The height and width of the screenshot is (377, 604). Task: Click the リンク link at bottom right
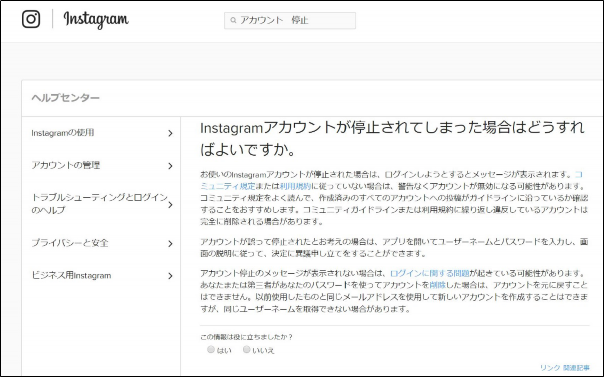550,368
